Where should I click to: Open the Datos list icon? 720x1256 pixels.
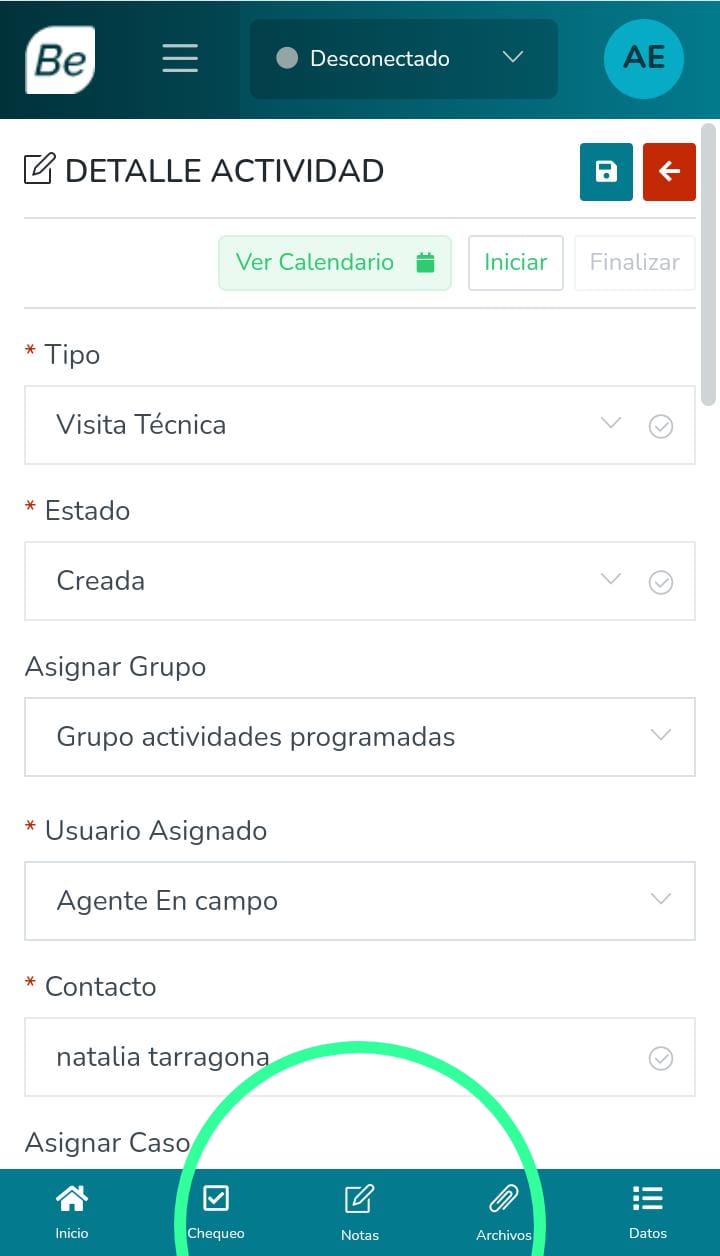648,1211
